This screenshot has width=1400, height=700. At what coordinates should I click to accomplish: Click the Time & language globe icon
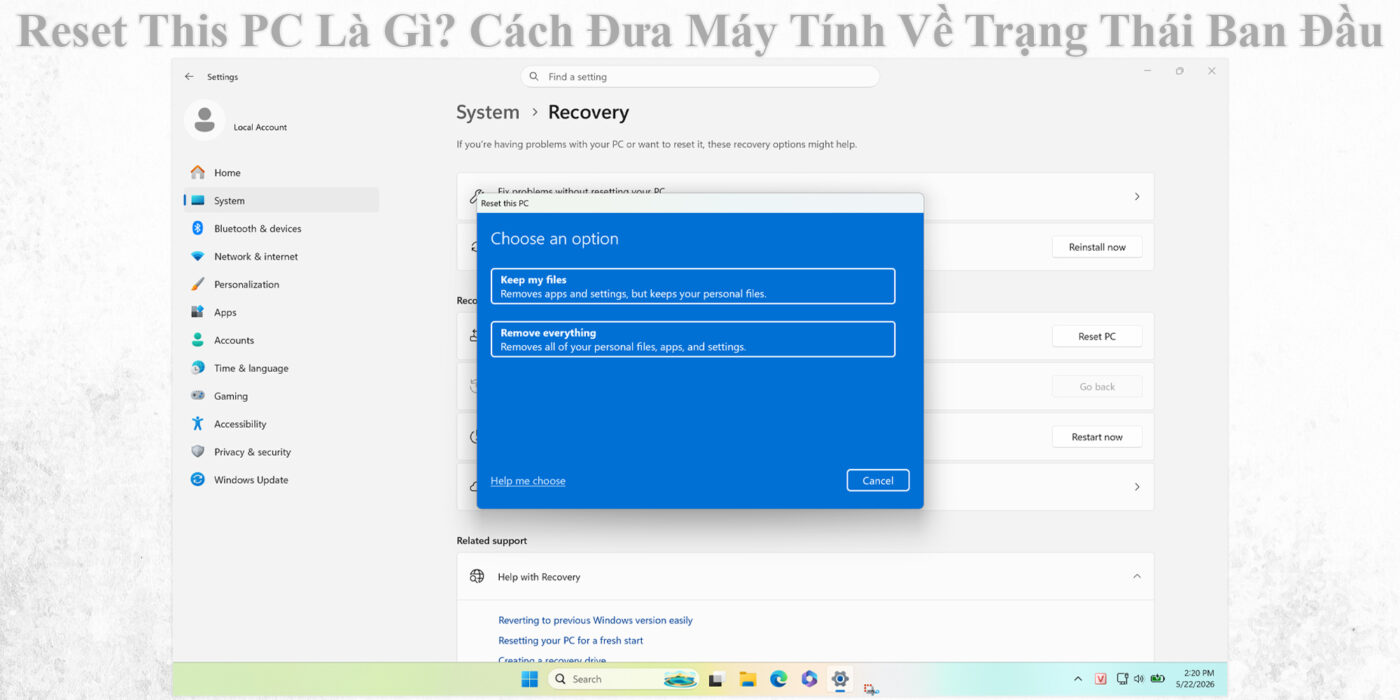(x=198, y=368)
